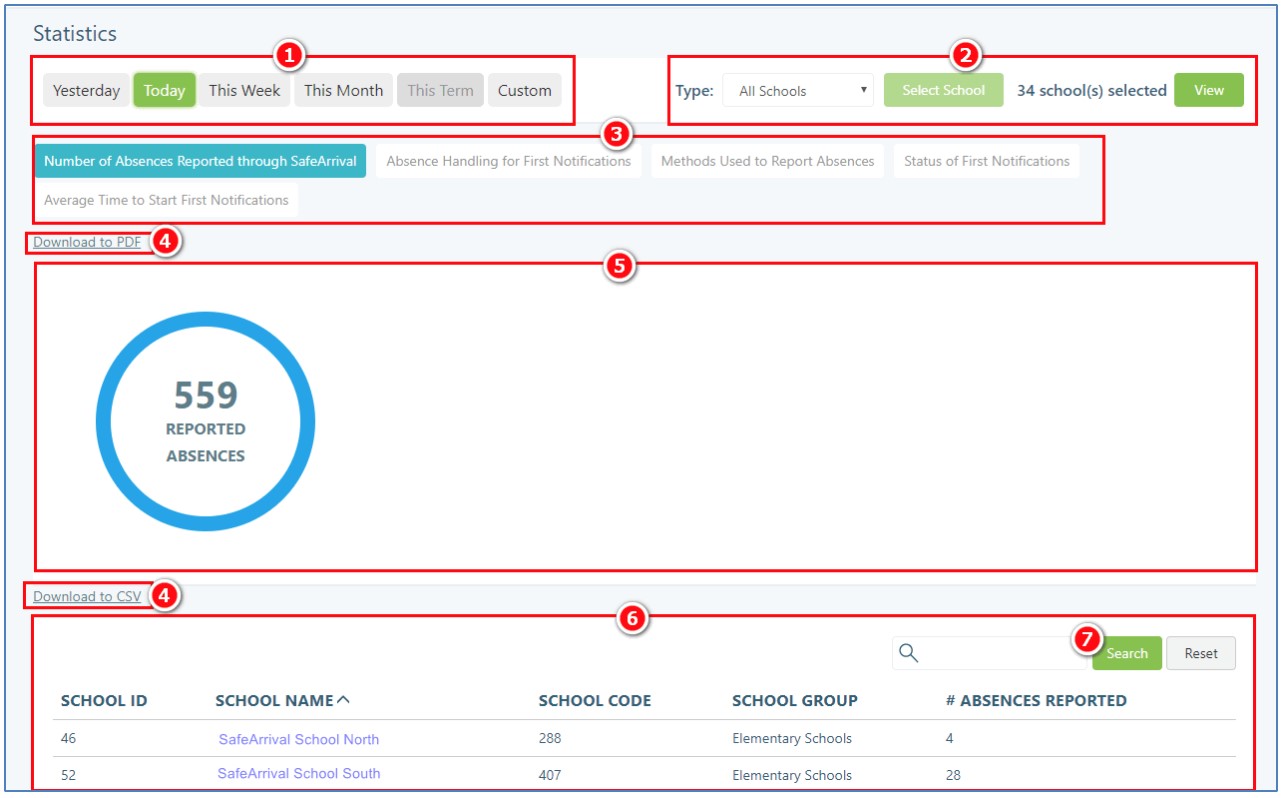The image size is (1286, 798).
Task: Click the School Name sort arrow
Action: click(344, 700)
